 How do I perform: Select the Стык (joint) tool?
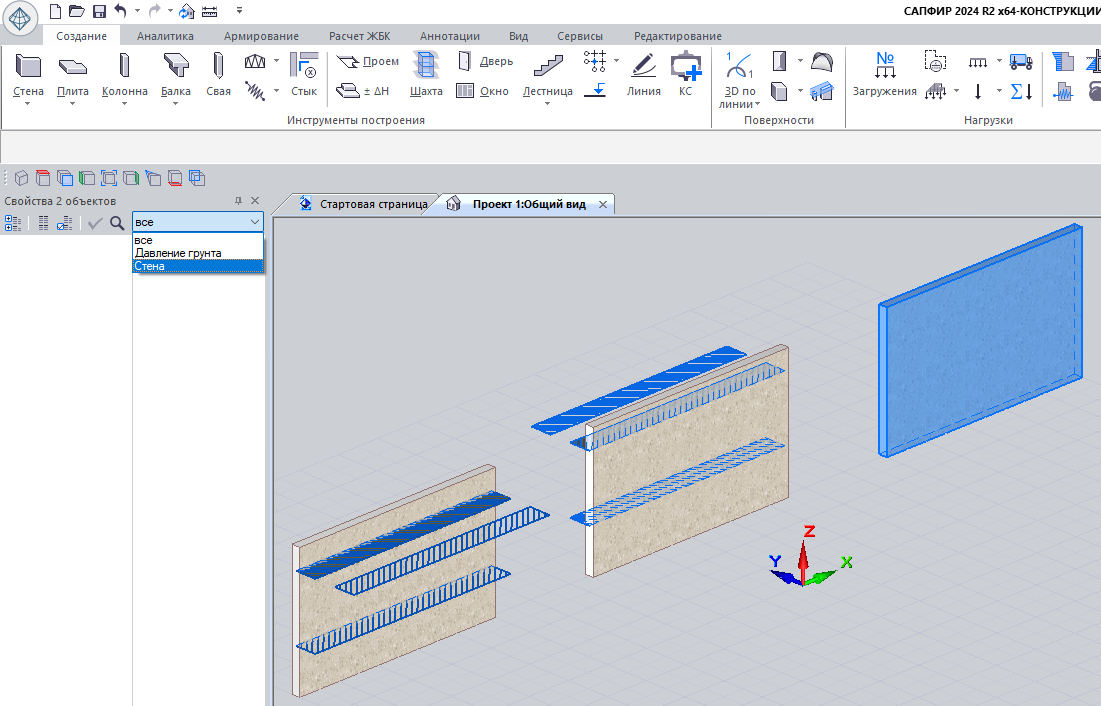pyautogui.click(x=303, y=76)
